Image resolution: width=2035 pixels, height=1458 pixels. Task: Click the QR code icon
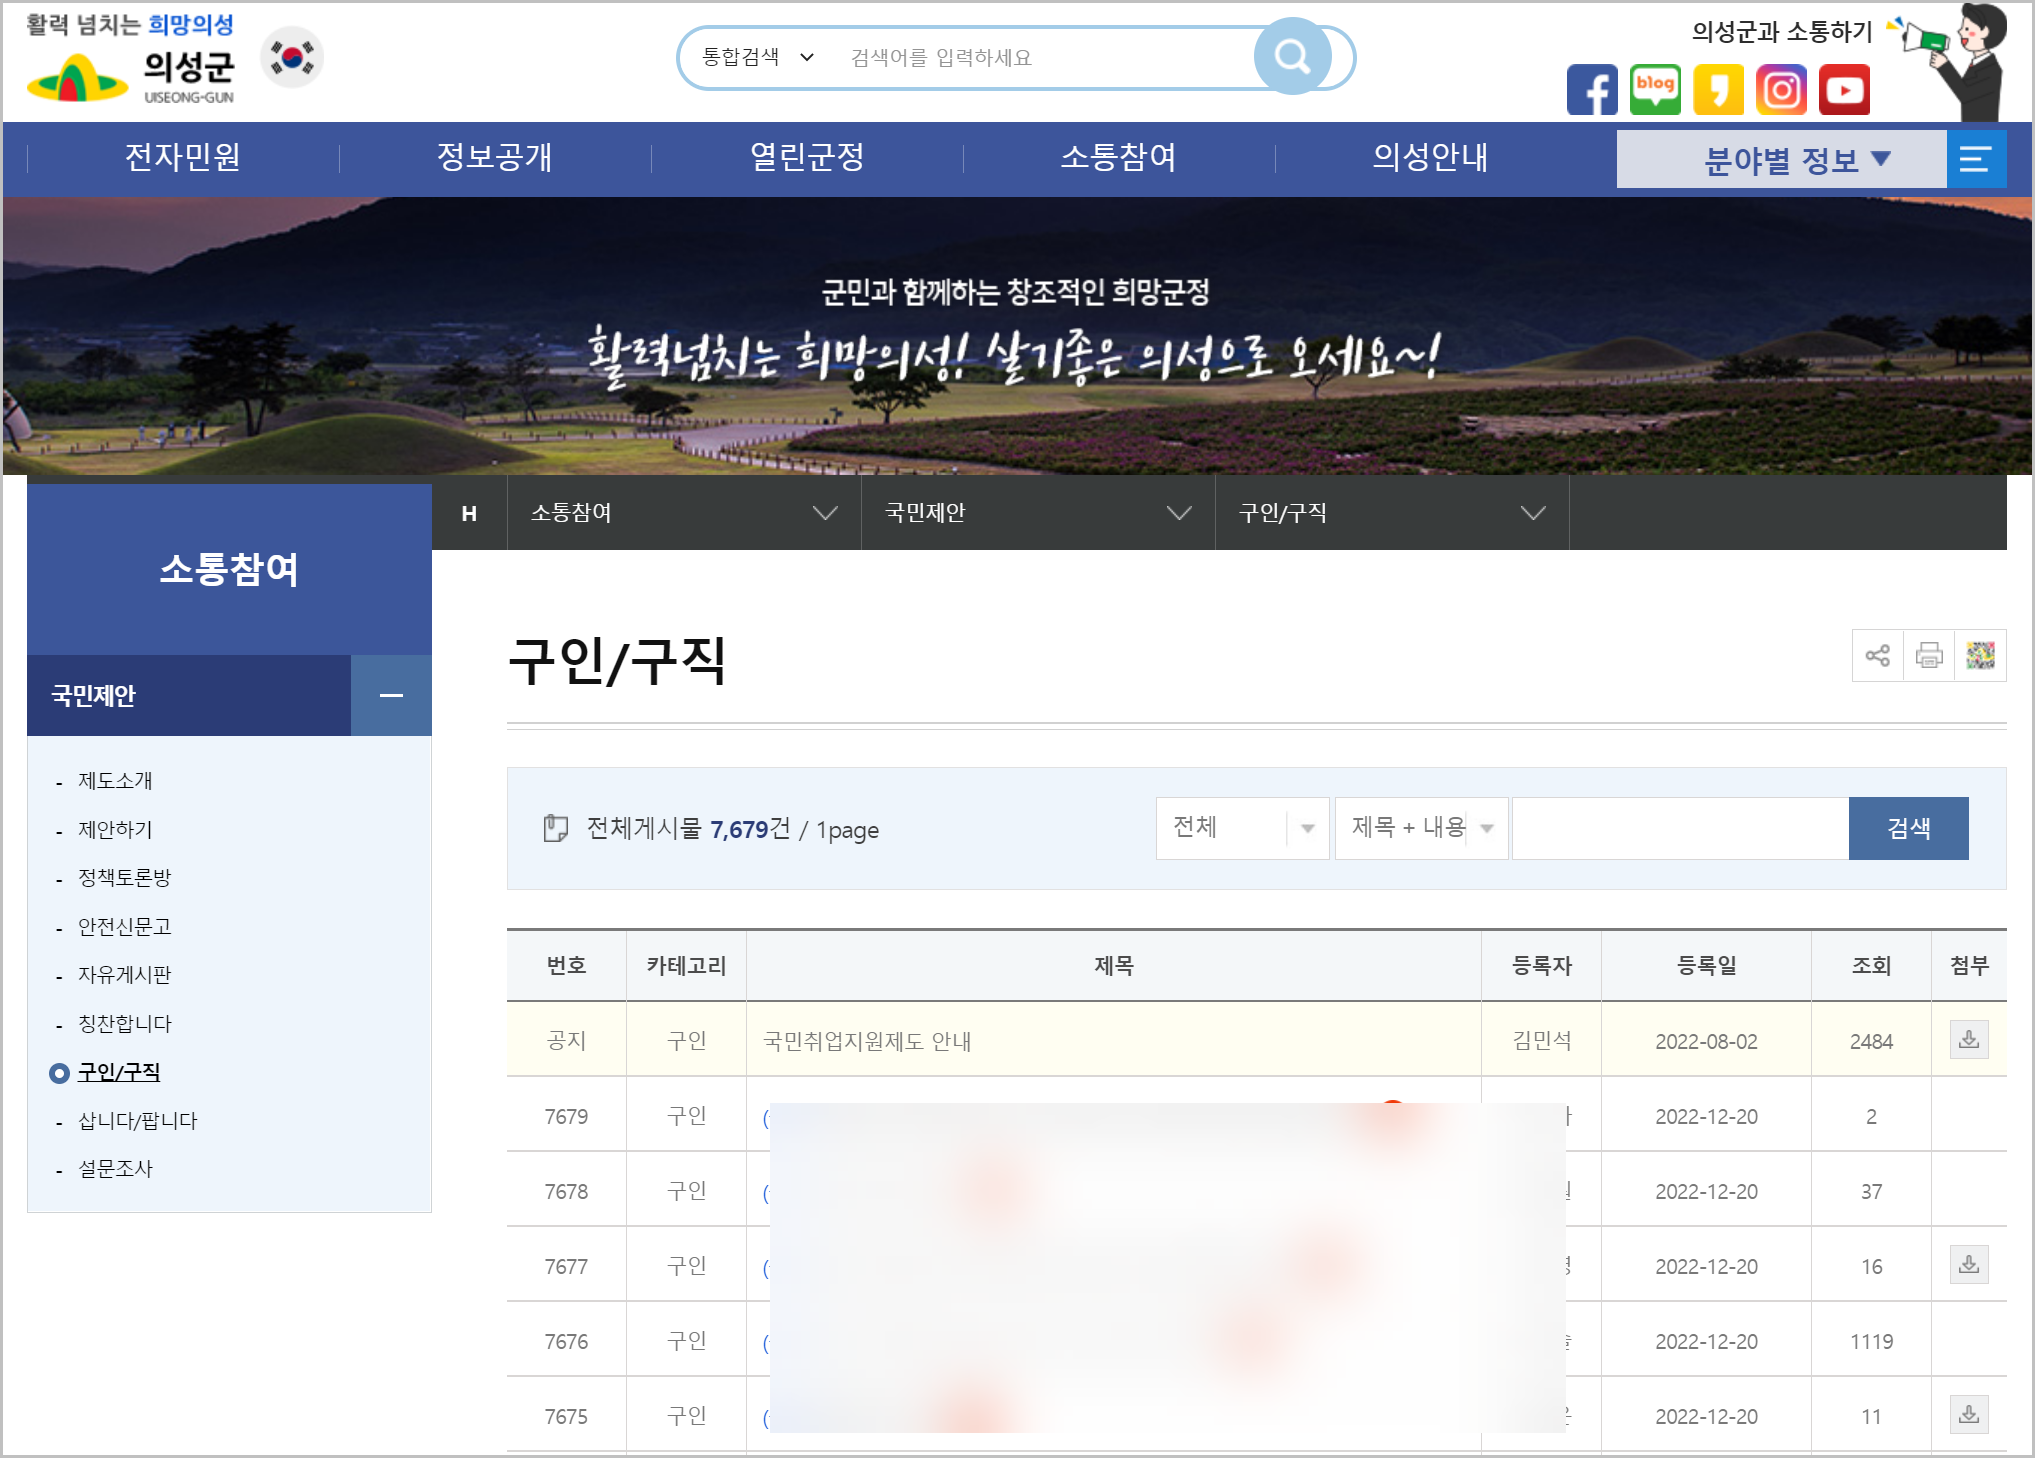point(1980,655)
